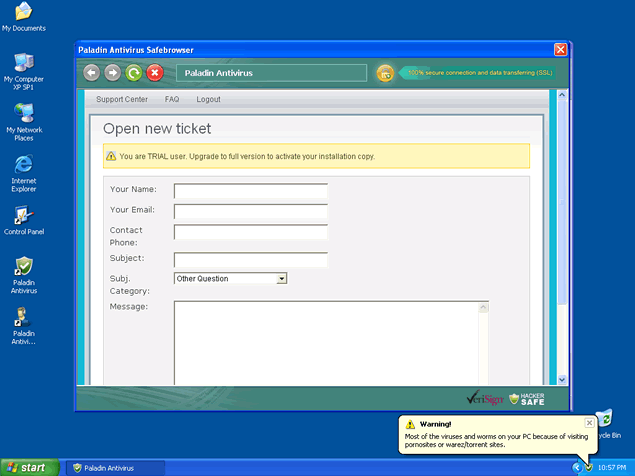
Task: Click the VeriSign badge logo
Action: click(x=484, y=399)
